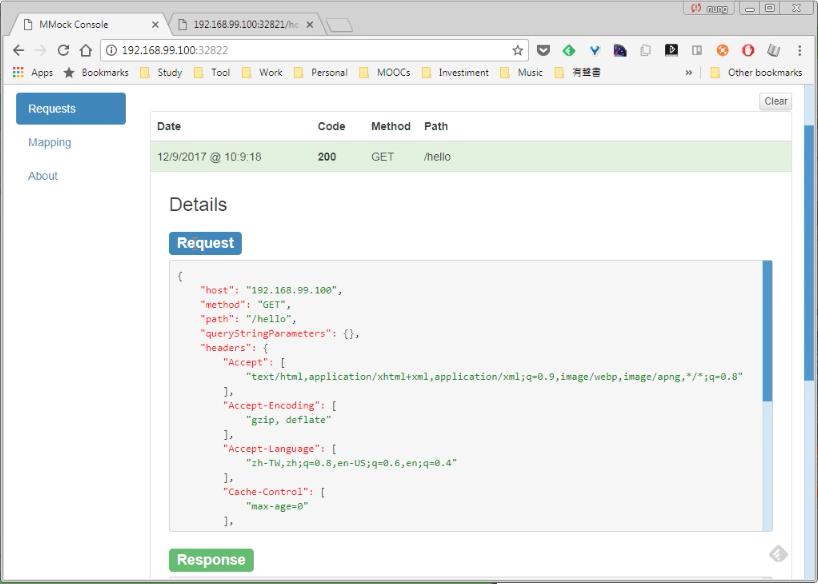Open a new browser tab
The height and width of the screenshot is (584, 818).
pyautogui.click(x=340, y=25)
